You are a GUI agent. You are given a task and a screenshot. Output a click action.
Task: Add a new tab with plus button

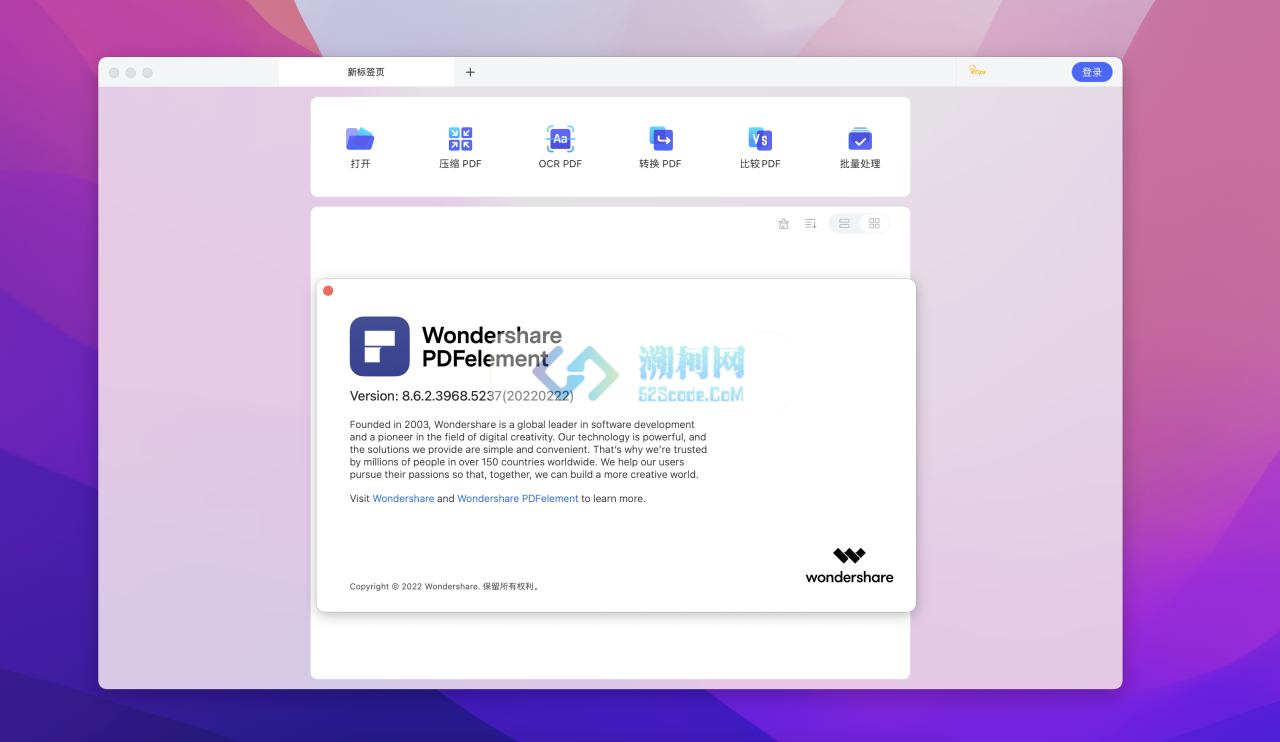[x=470, y=72]
